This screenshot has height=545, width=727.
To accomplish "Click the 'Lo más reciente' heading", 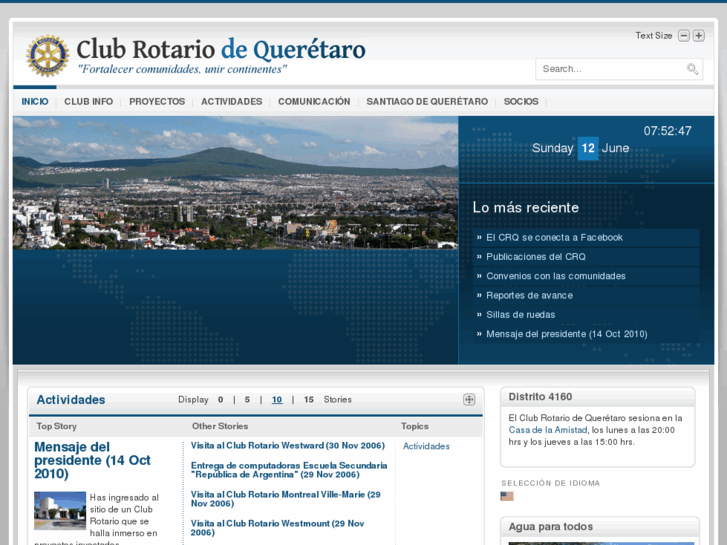I will pyautogui.click(x=526, y=207).
